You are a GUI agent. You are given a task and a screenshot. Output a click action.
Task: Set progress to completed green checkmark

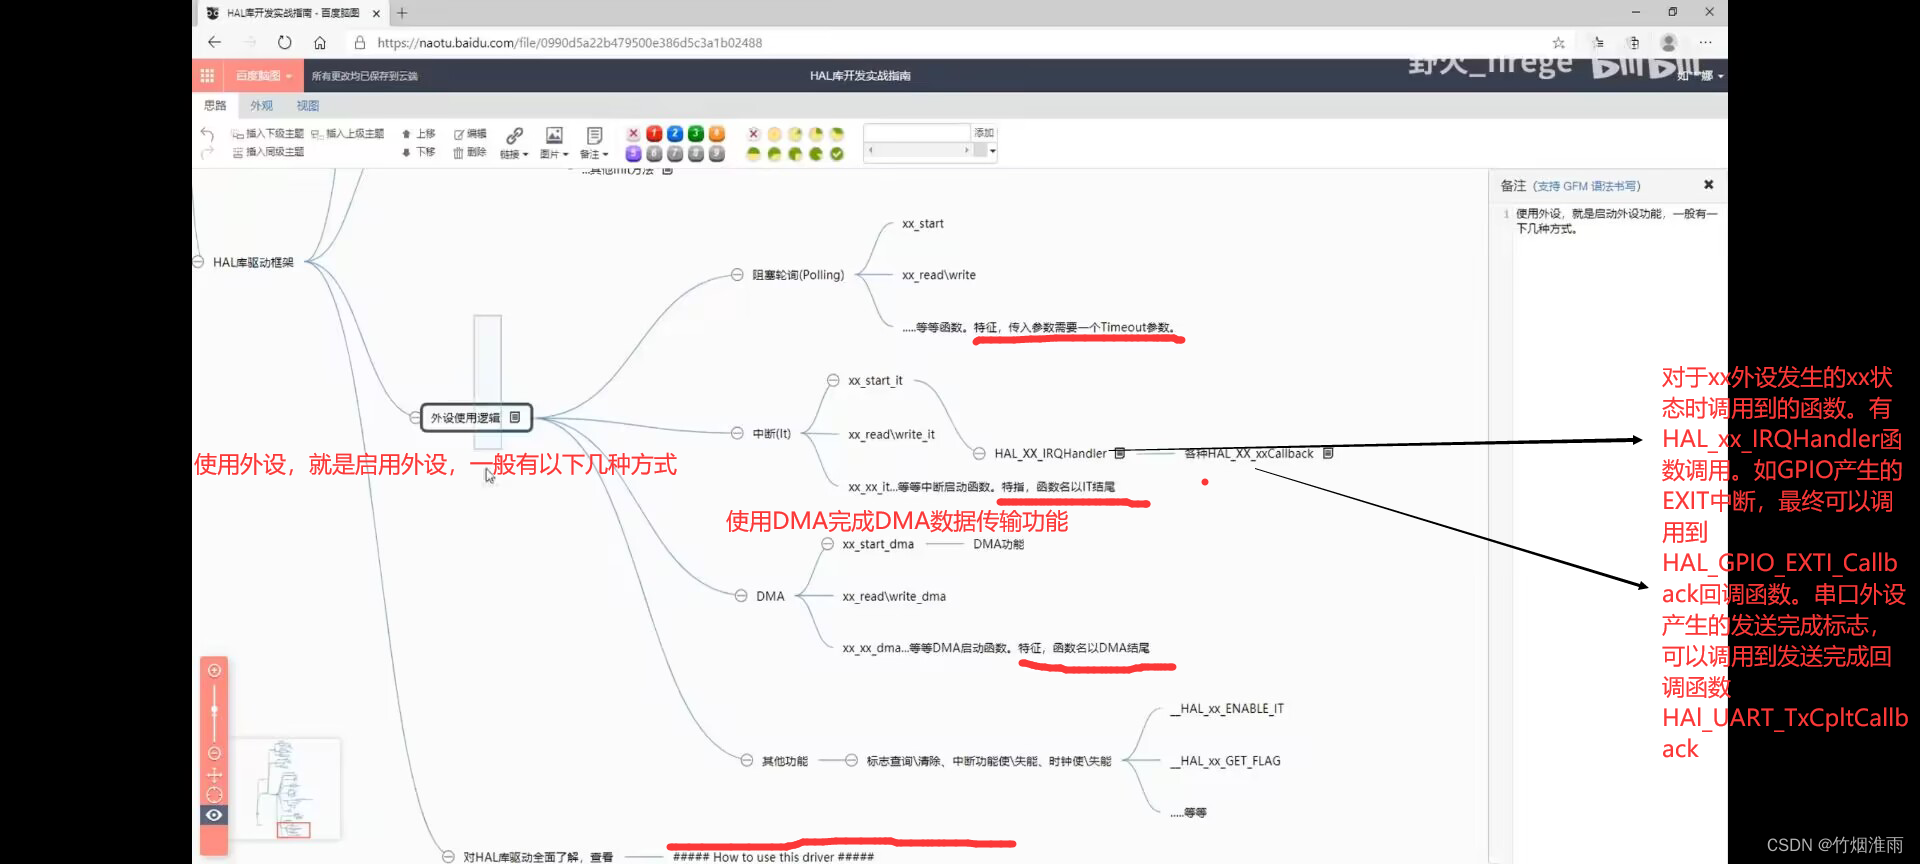pyautogui.click(x=837, y=153)
